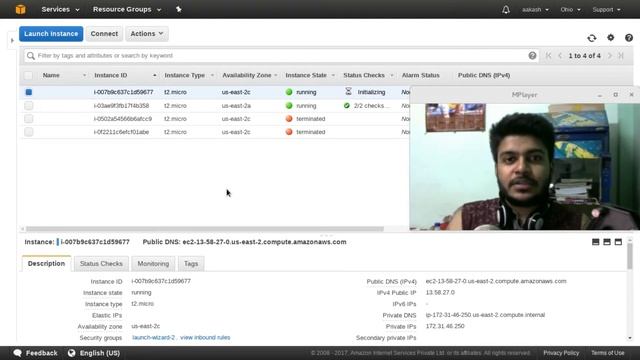Click IPv4 Public IP value 13.58.27.0

click(440, 293)
